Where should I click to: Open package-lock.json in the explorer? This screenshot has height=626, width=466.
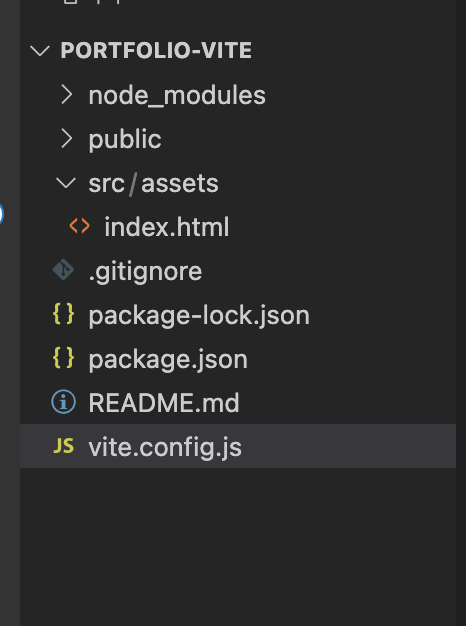point(199,315)
